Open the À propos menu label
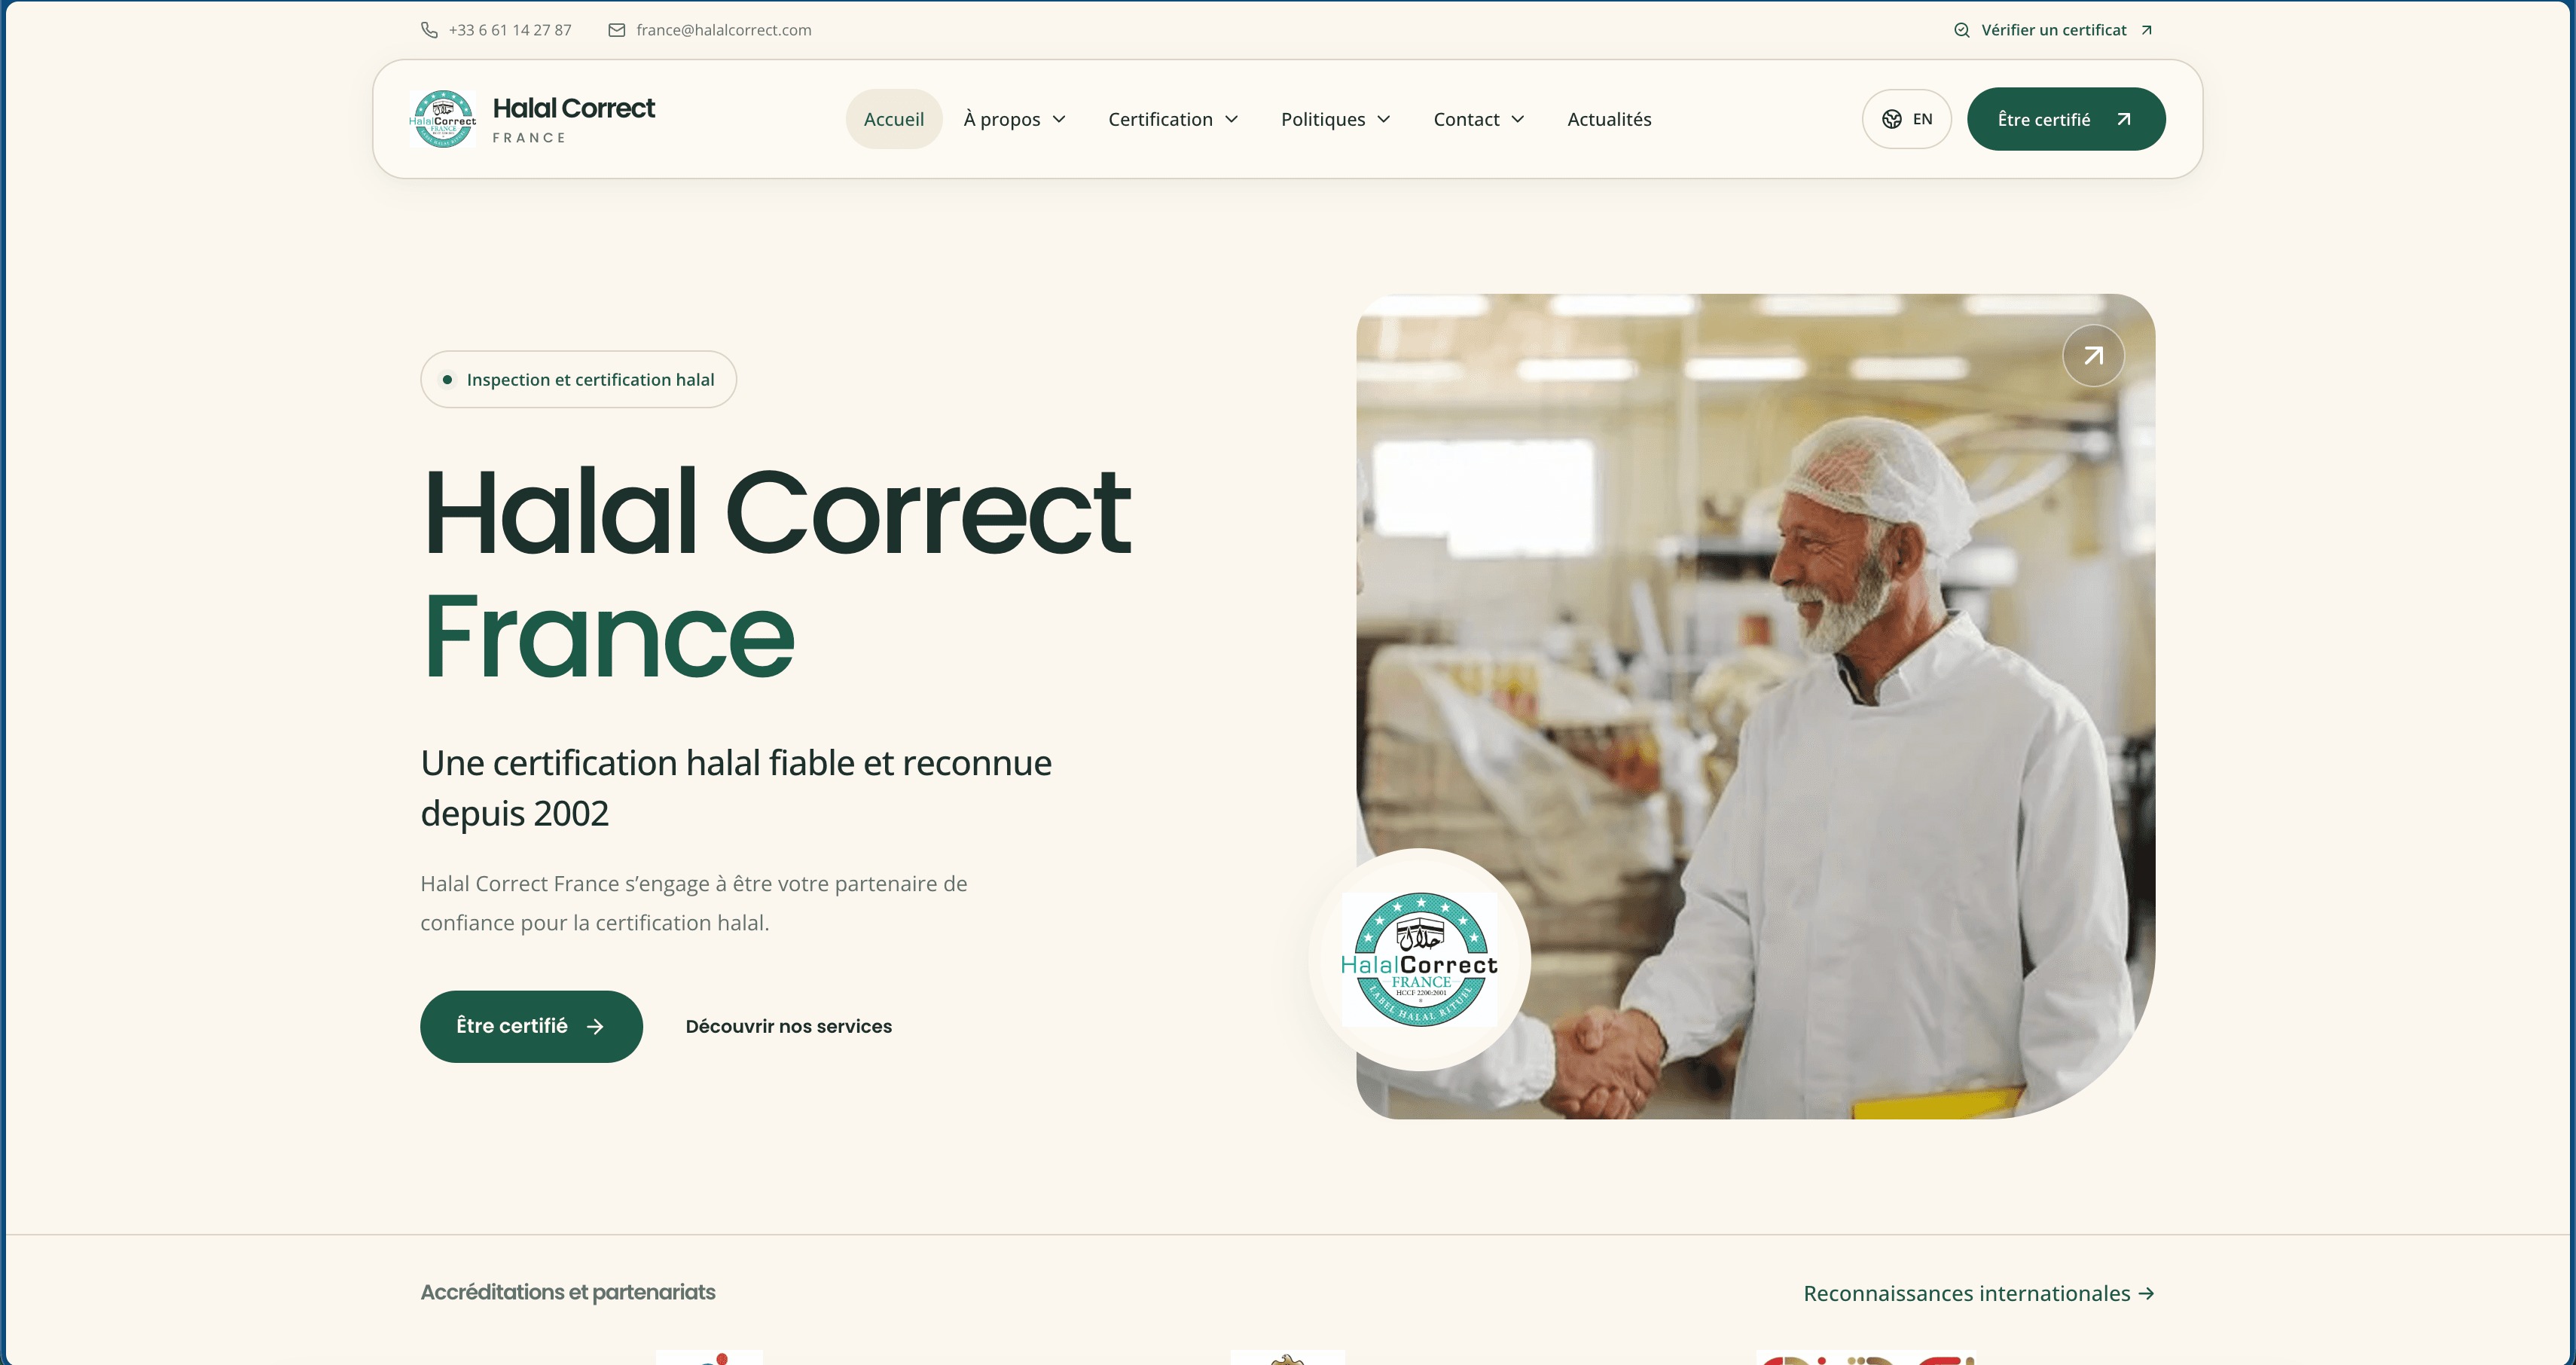The image size is (2576, 1365). [1002, 119]
